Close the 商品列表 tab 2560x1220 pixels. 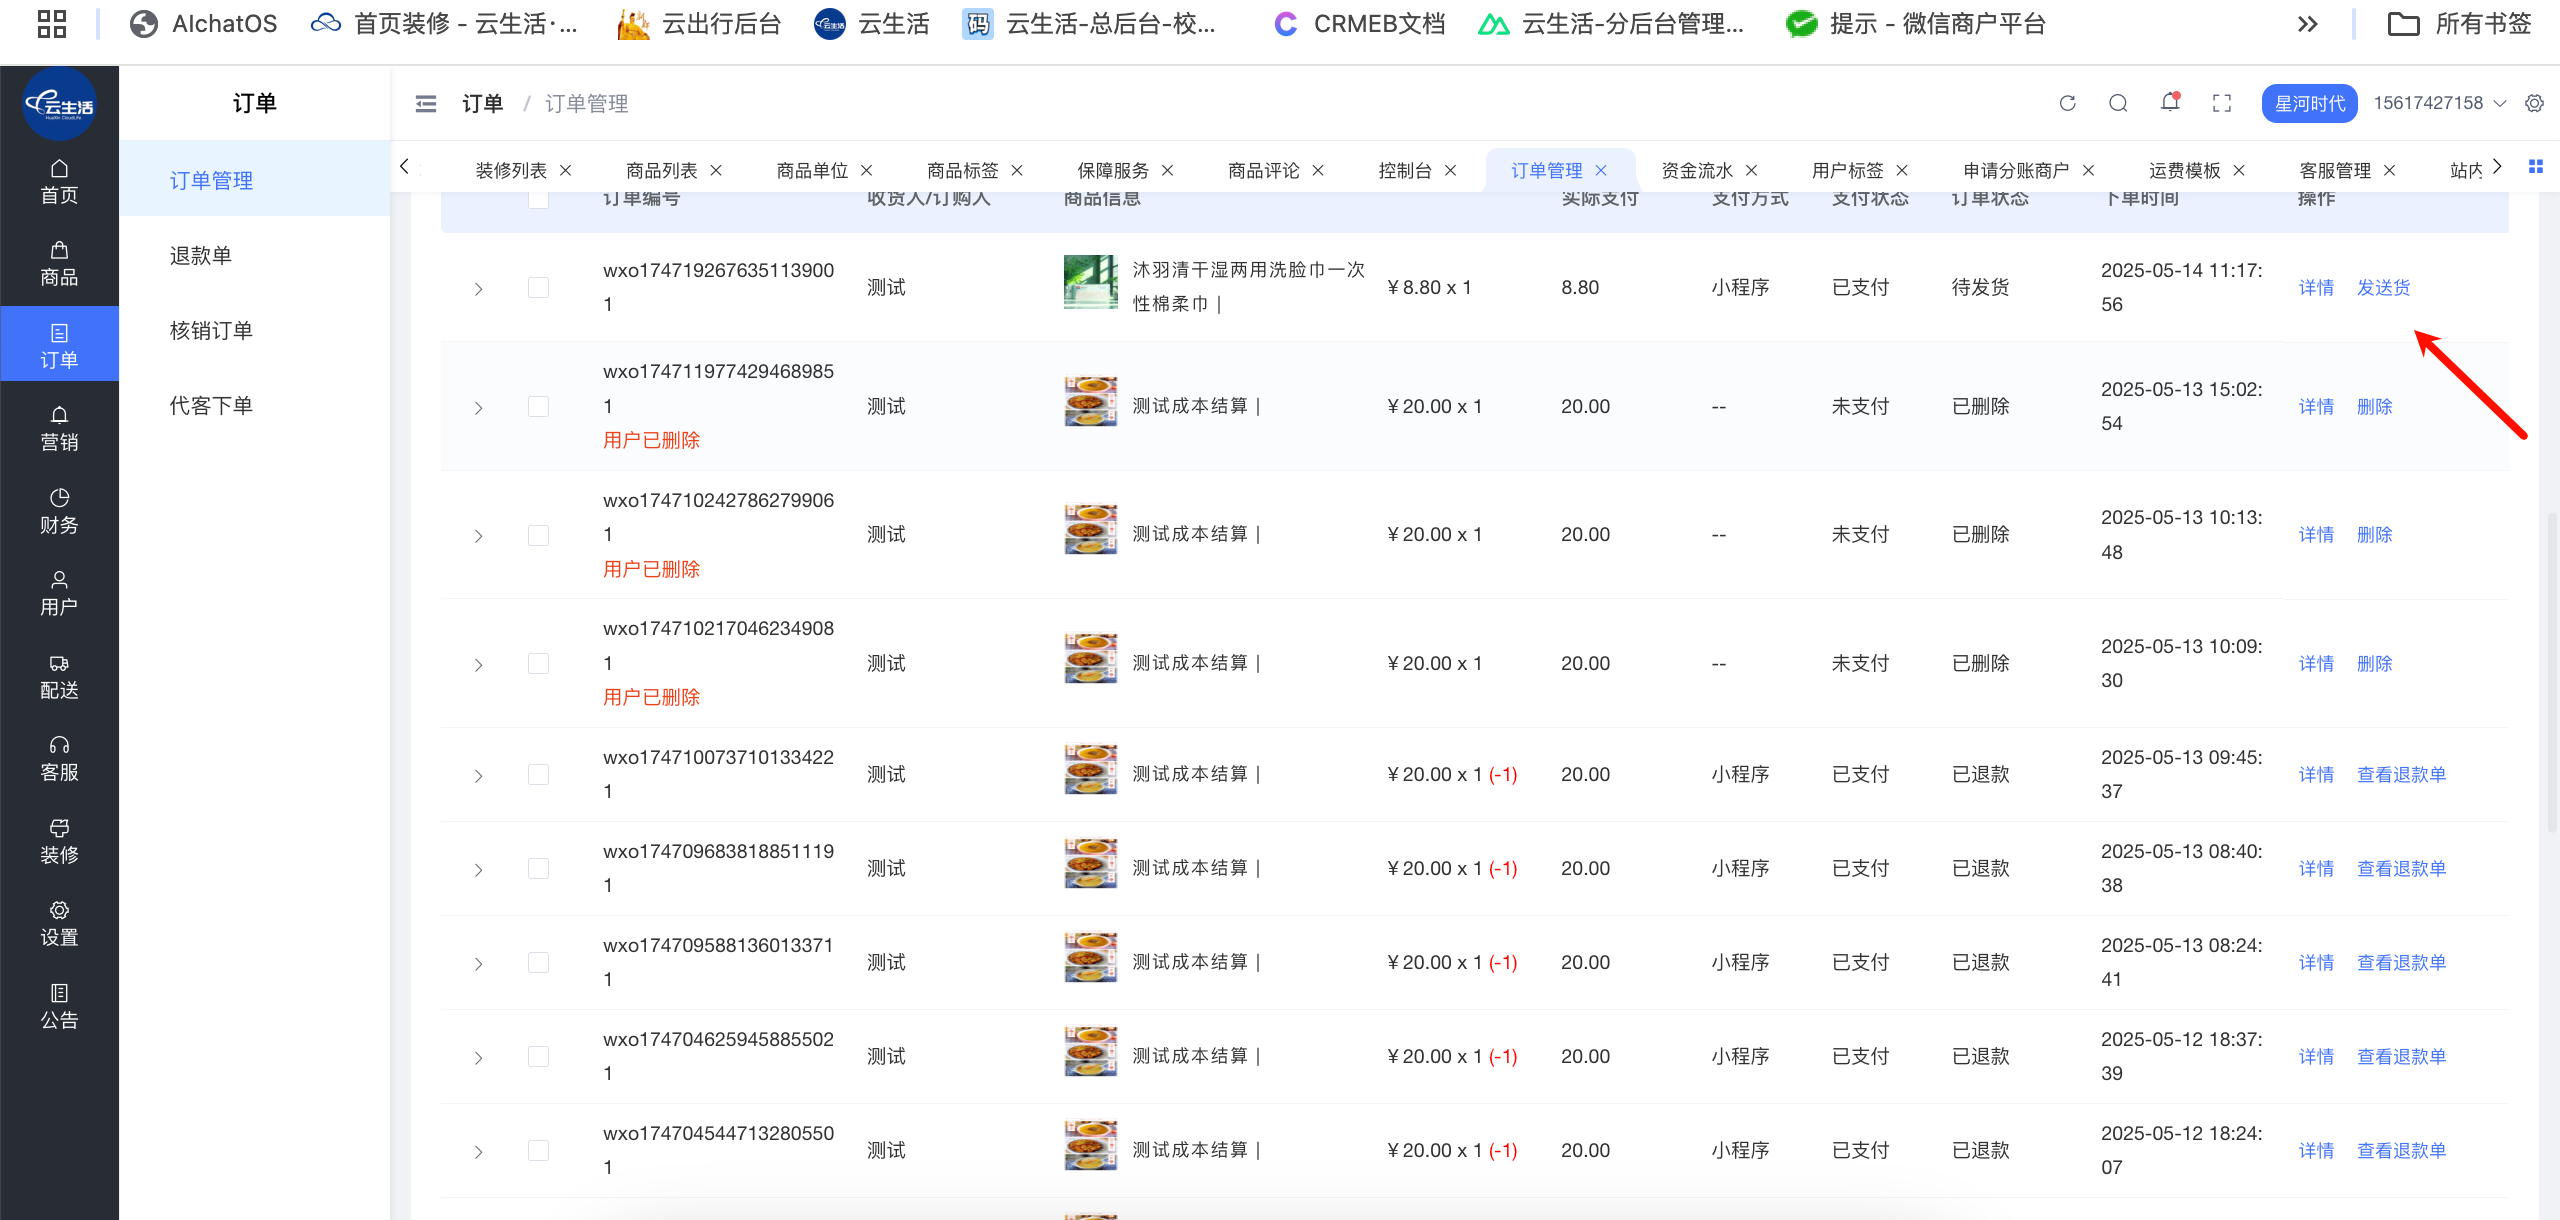click(x=716, y=171)
